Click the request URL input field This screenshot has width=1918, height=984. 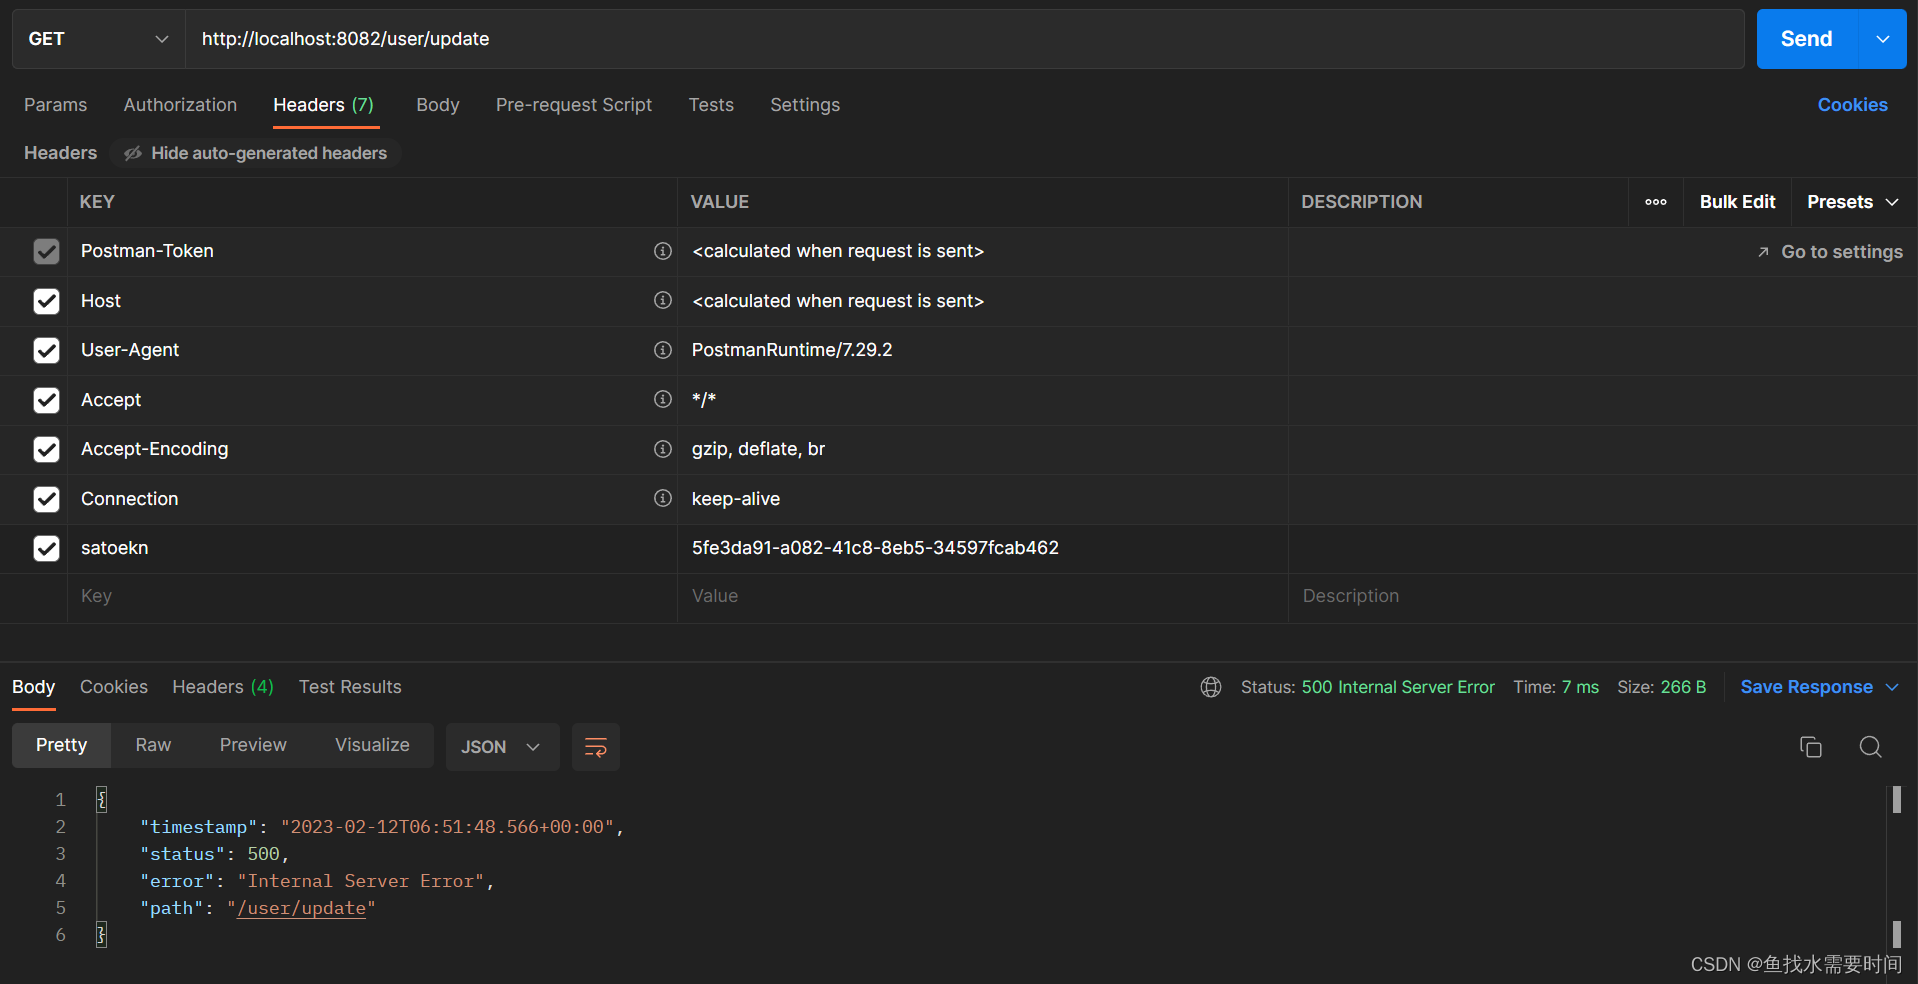coord(960,39)
